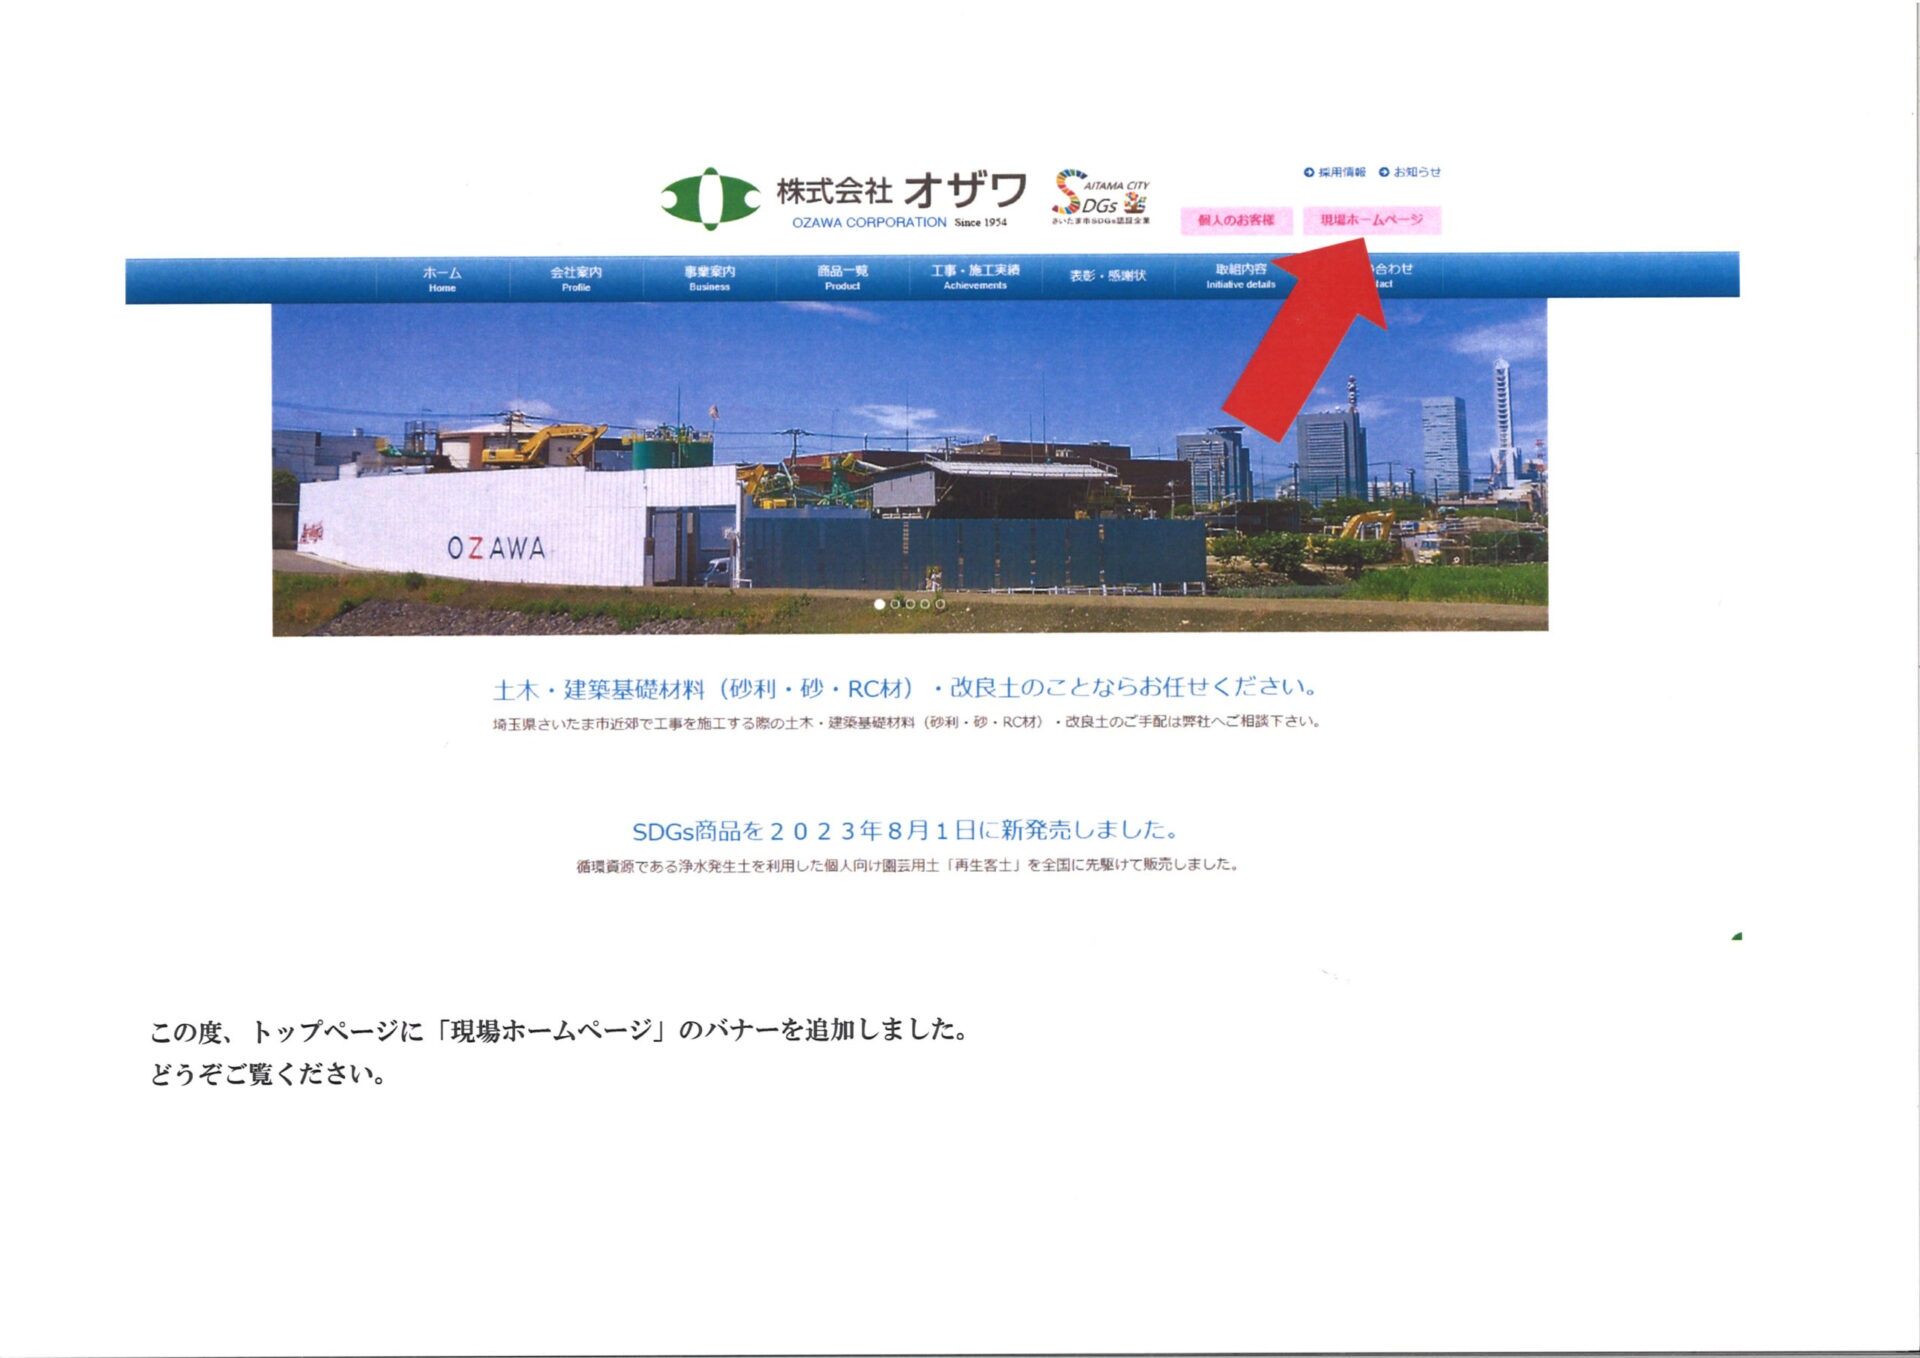Click the arrow icon beside 採用情報
Image resolution: width=1920 pixels, height=1358 pixels.
(1309, 172)
